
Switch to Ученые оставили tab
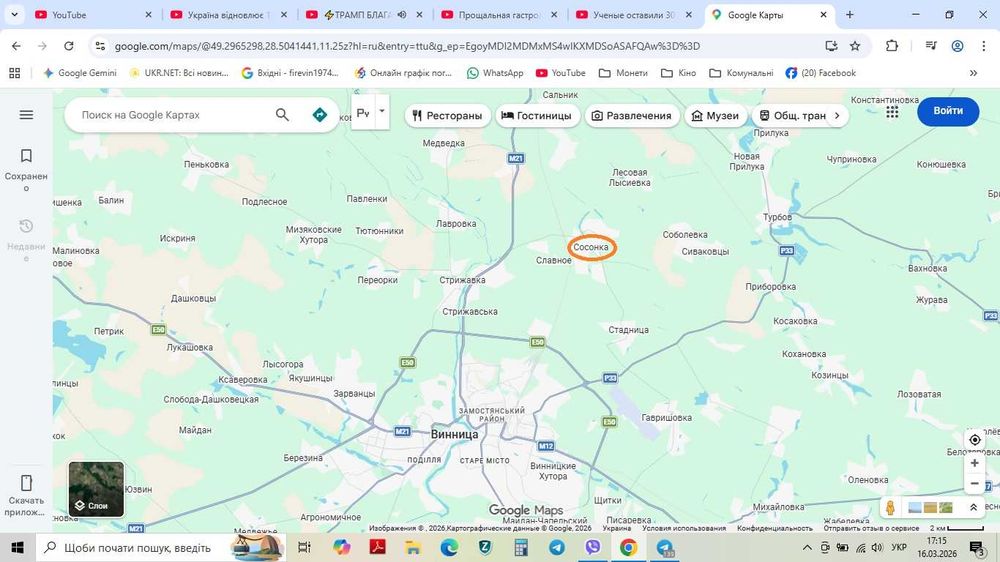[x=635, y=15]
